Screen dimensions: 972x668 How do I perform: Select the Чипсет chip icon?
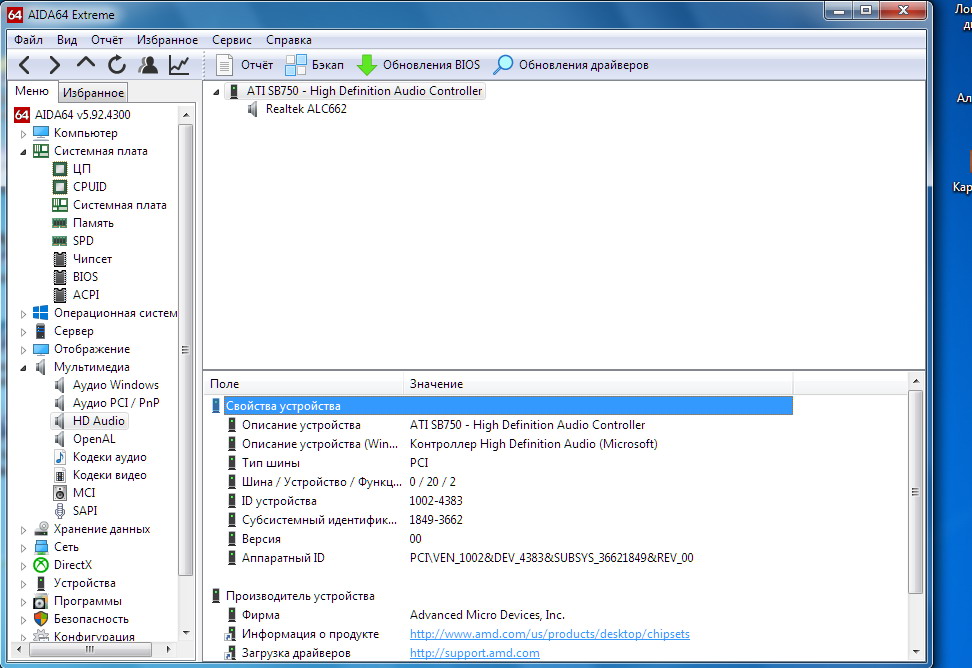(x=60, y=259)
